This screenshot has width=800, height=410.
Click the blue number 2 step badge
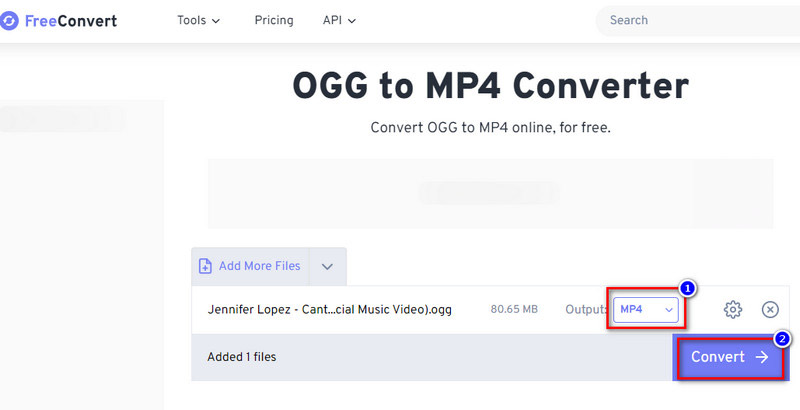point(782,339)
